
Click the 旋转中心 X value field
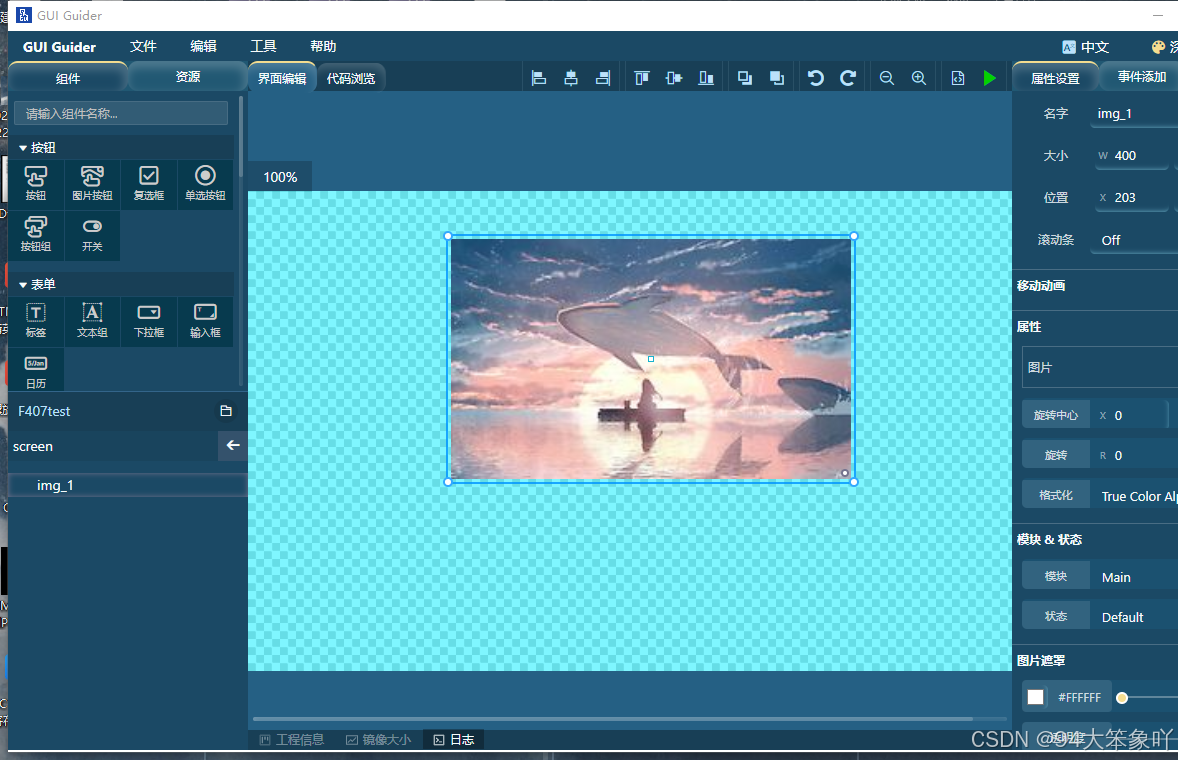[1129, 415]
